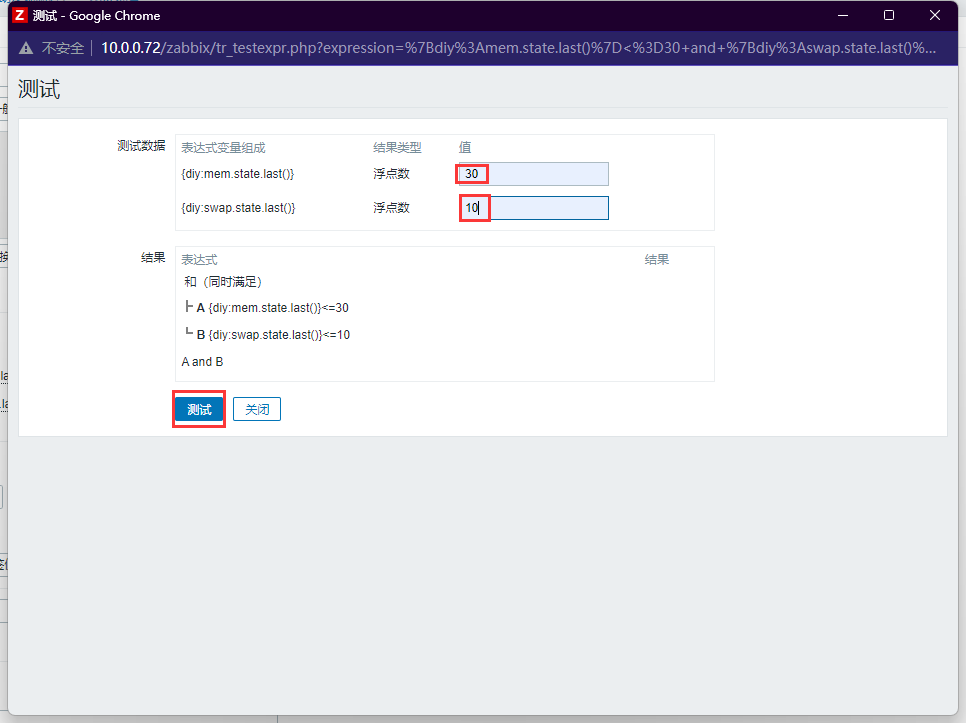Click the 'A and B' expression text
The height and width of the screenshot is (723, 966).
pyautogui.click(x=202, y=362)
